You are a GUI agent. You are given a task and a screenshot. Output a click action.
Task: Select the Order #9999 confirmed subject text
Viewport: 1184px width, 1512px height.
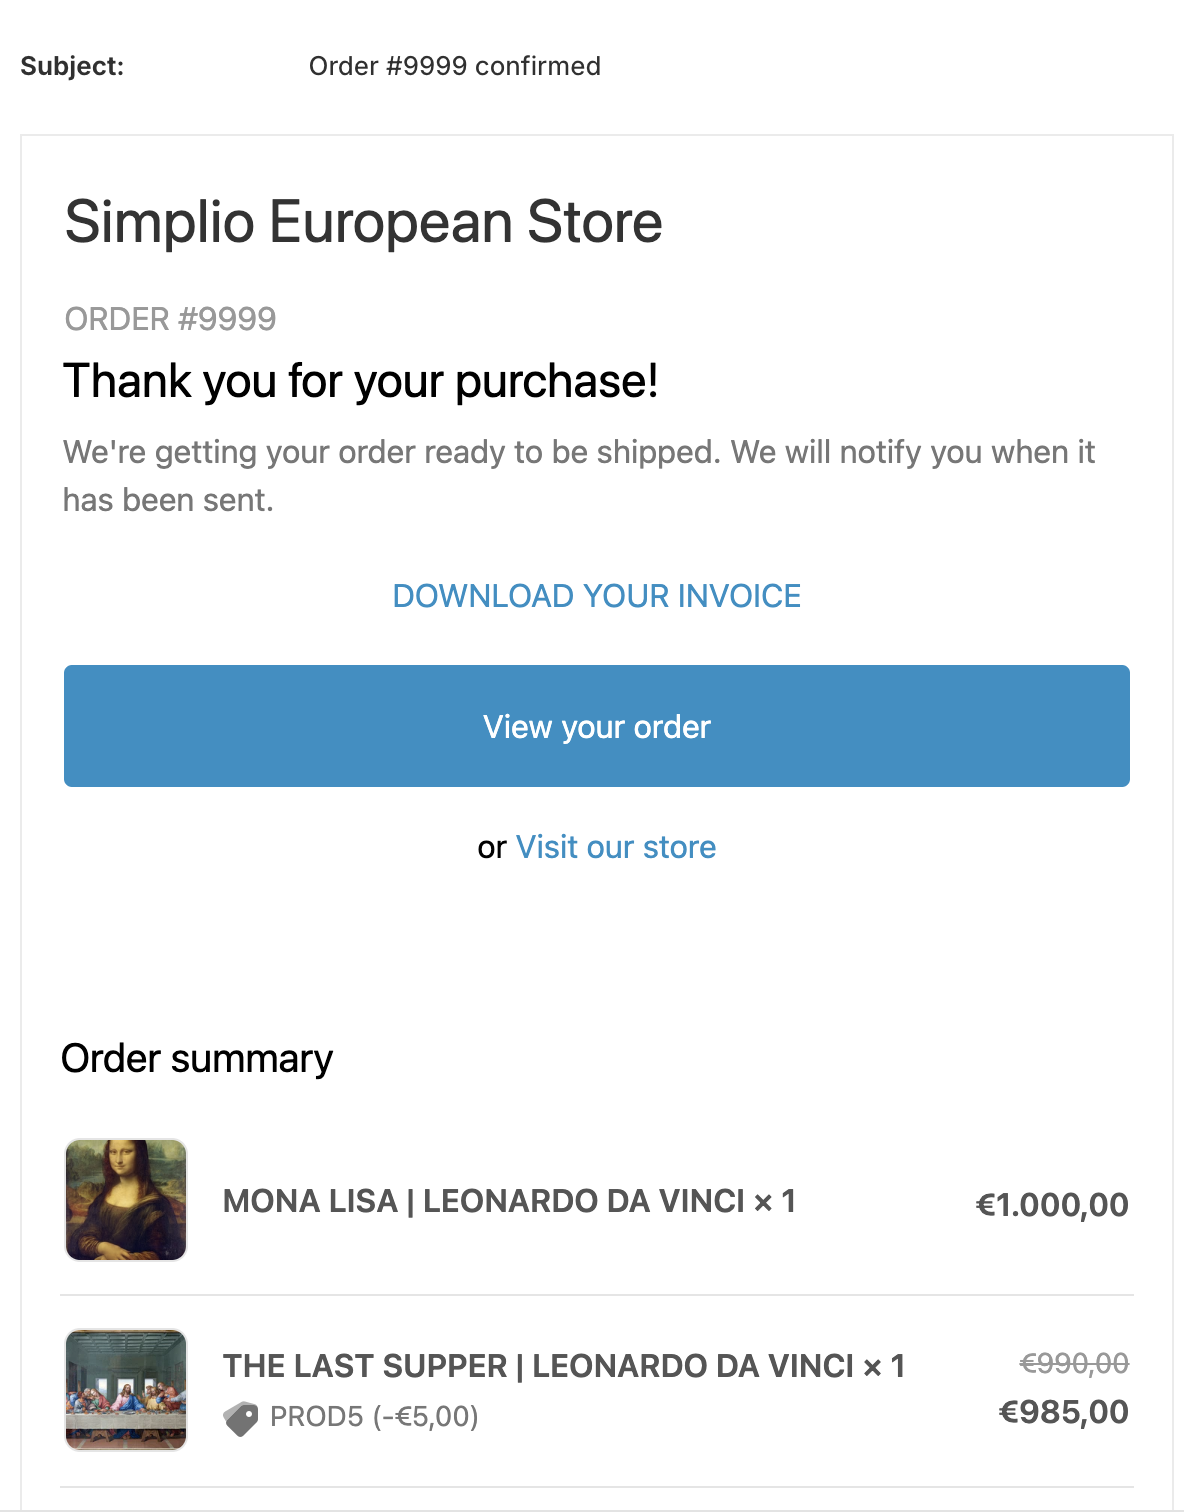coord(455,66)
